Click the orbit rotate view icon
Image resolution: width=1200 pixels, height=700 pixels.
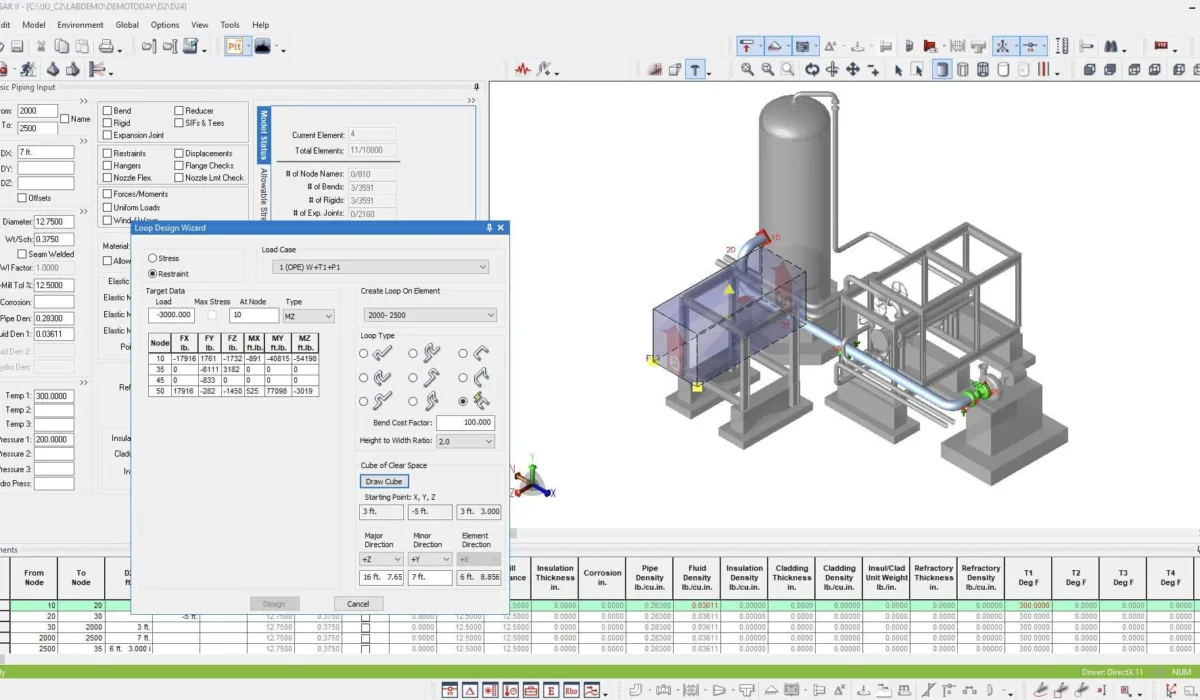811,69
